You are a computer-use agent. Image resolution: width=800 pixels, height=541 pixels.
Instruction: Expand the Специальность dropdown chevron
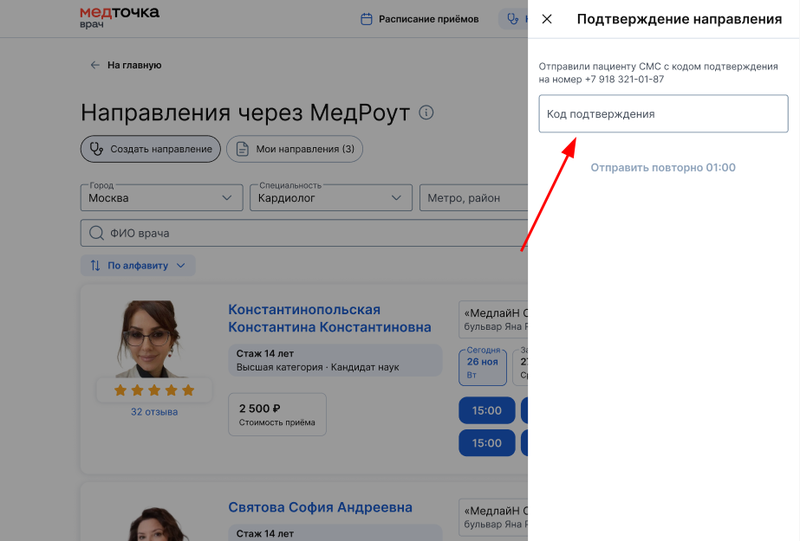(396, 198)
